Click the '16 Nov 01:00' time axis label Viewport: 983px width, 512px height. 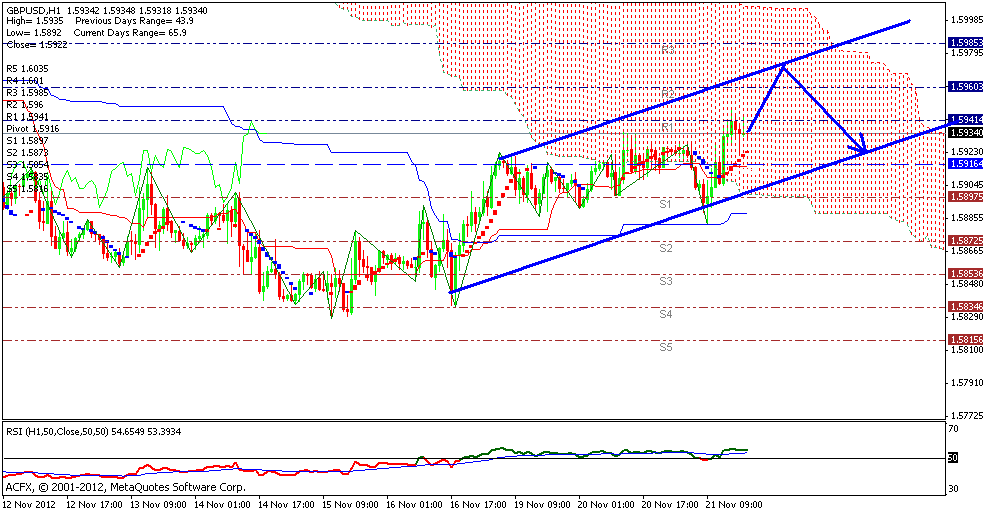coord(415,504)
